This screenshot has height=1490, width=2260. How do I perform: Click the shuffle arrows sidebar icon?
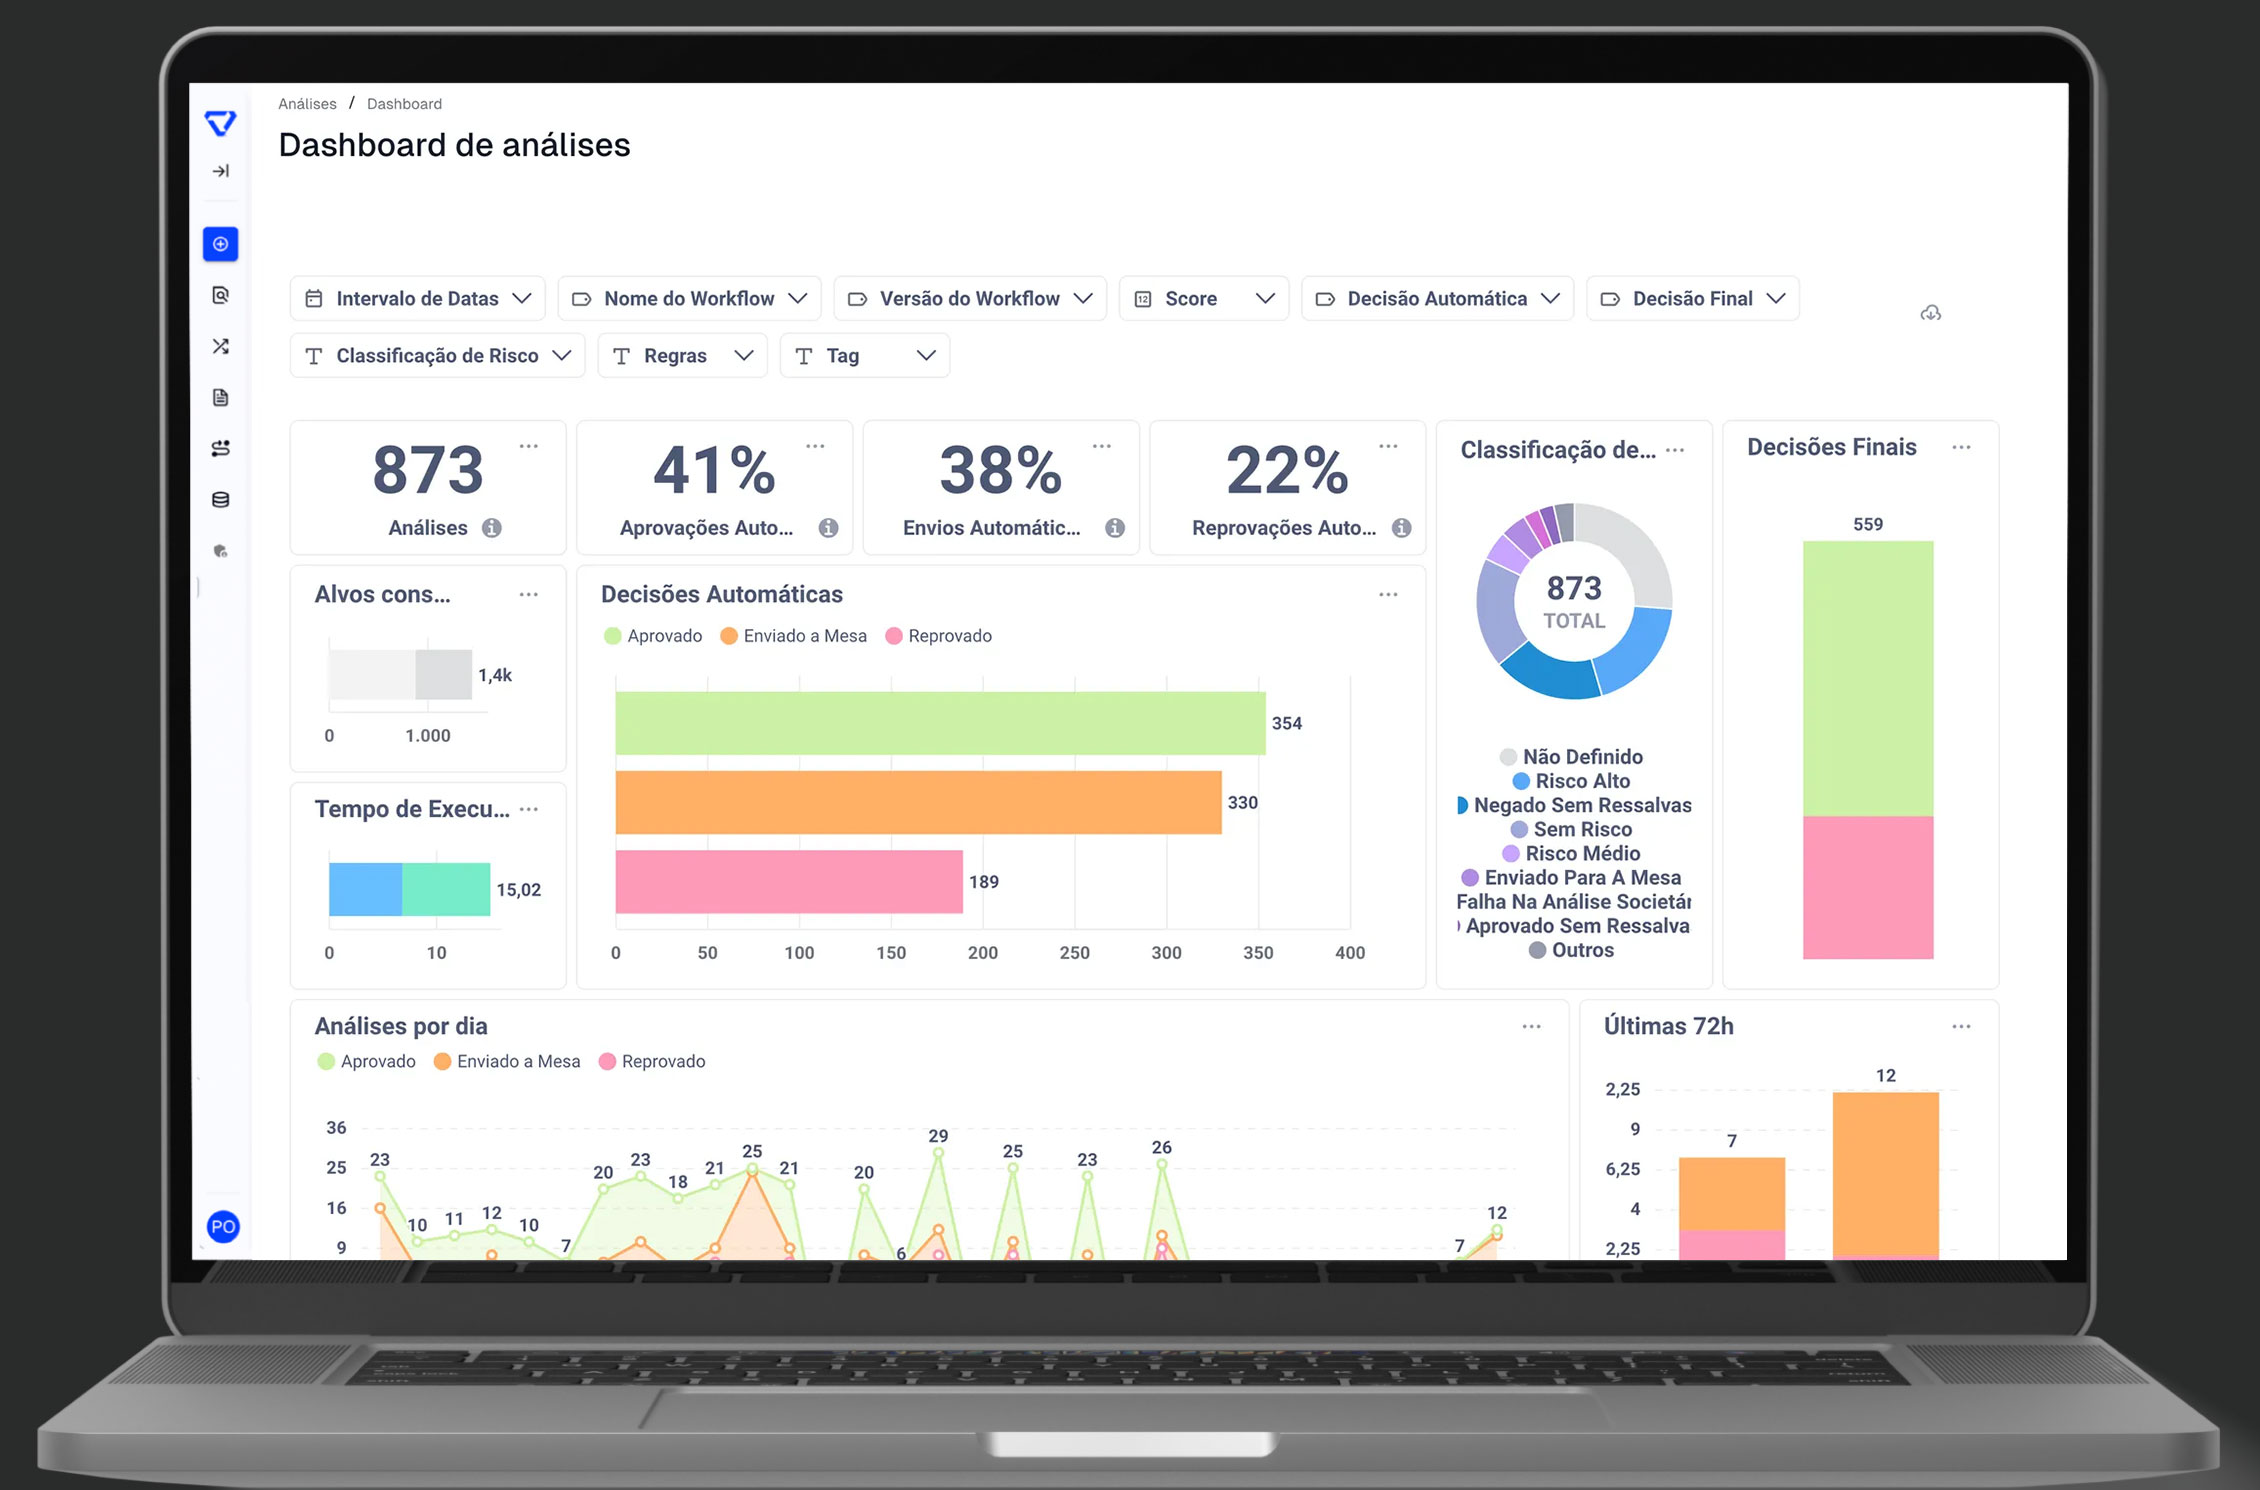[x=221, y=346]
